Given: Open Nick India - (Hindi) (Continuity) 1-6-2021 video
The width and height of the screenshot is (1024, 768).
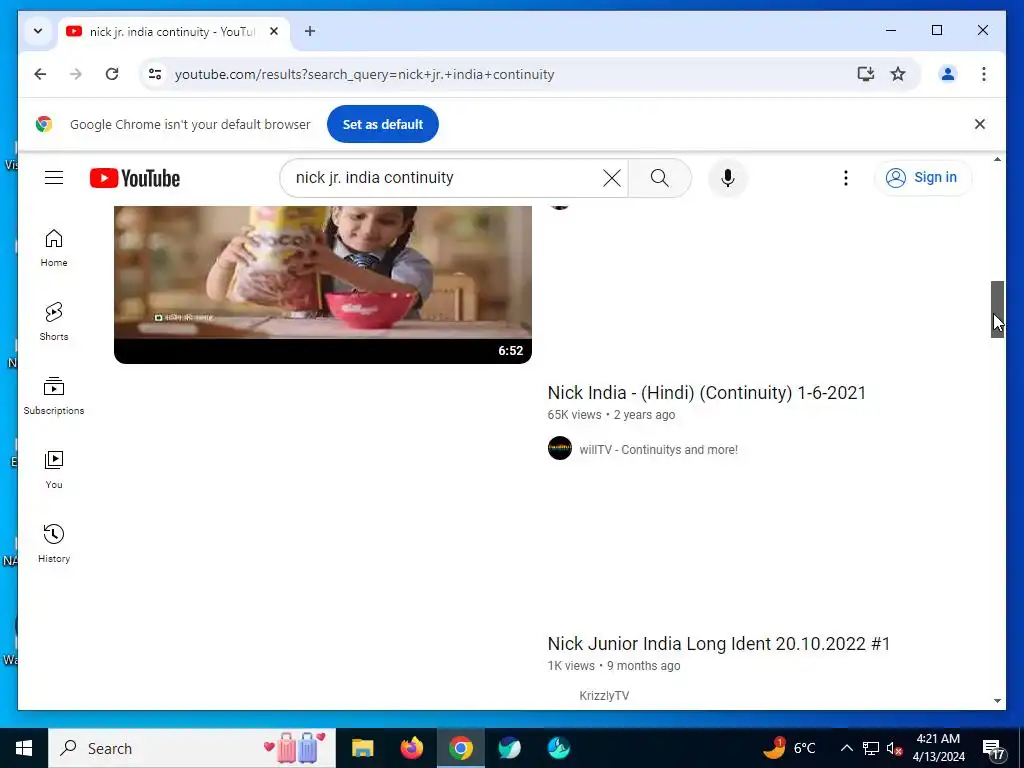Looking at the screenshot, I should coord(707,392).
